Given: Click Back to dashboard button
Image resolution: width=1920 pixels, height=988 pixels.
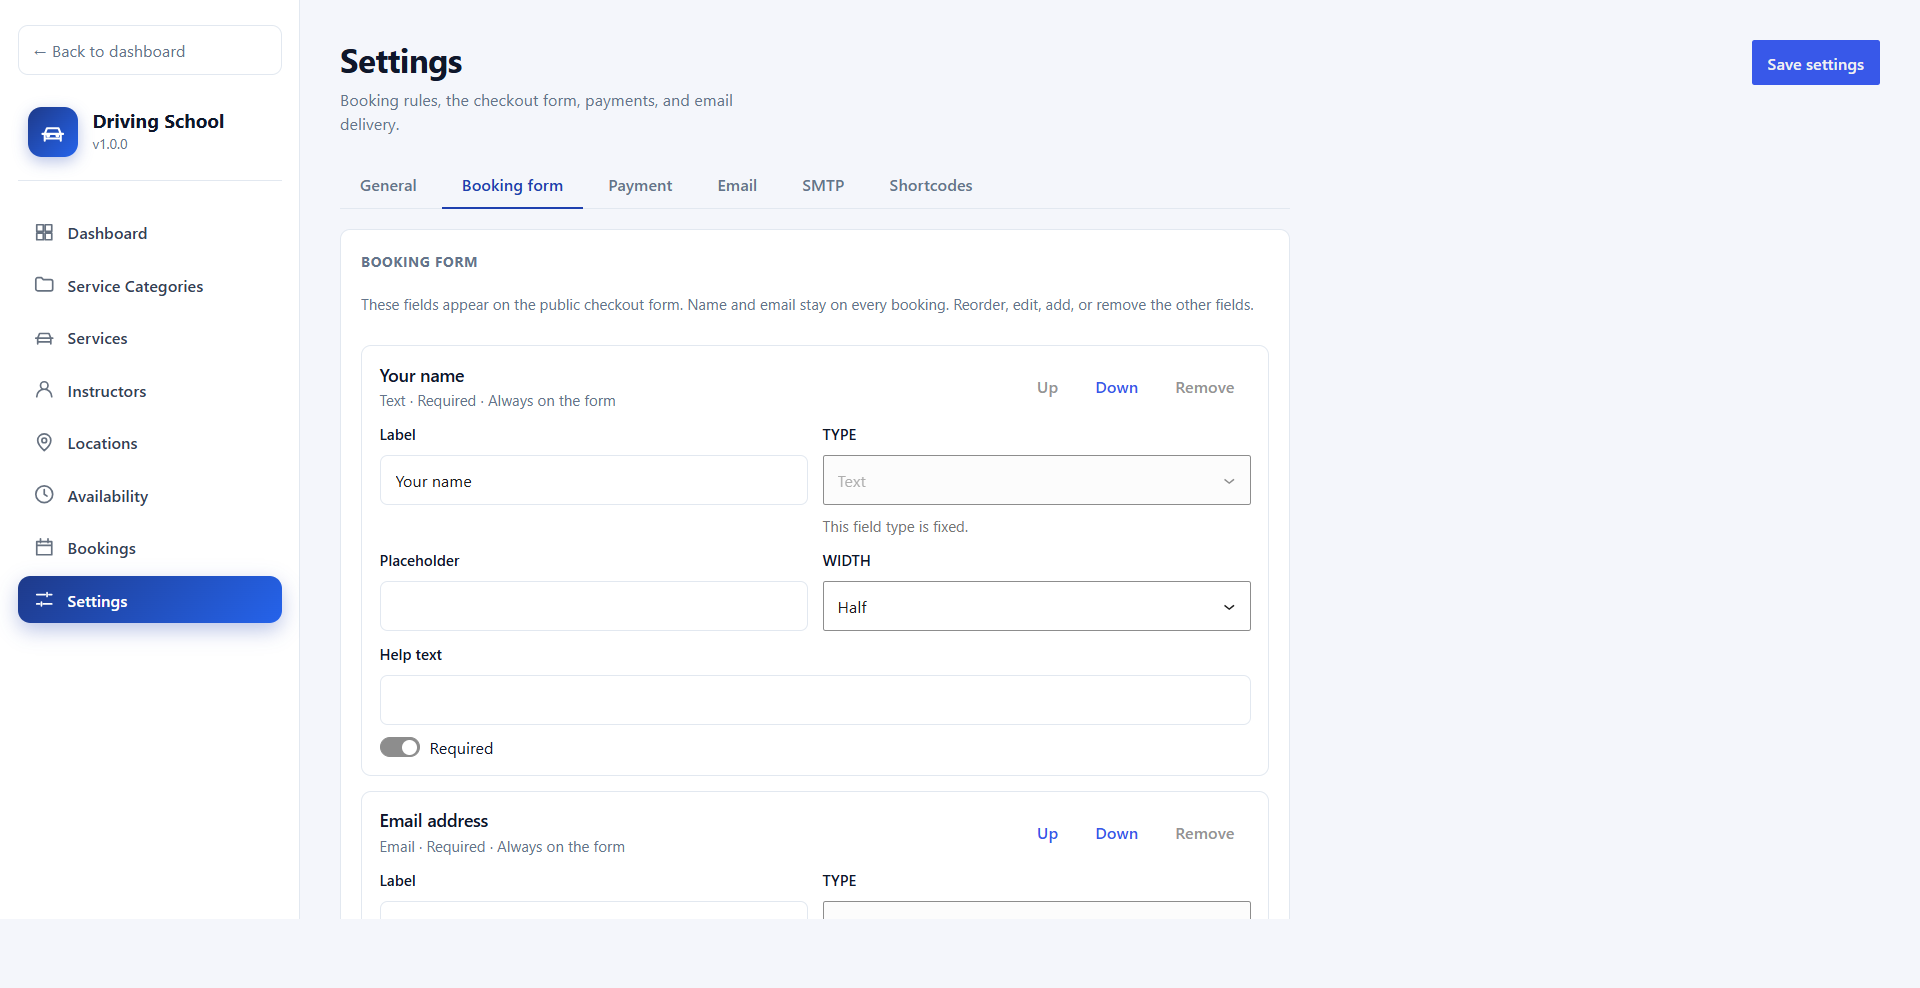Looking at the screenshot, I should 150,50.
